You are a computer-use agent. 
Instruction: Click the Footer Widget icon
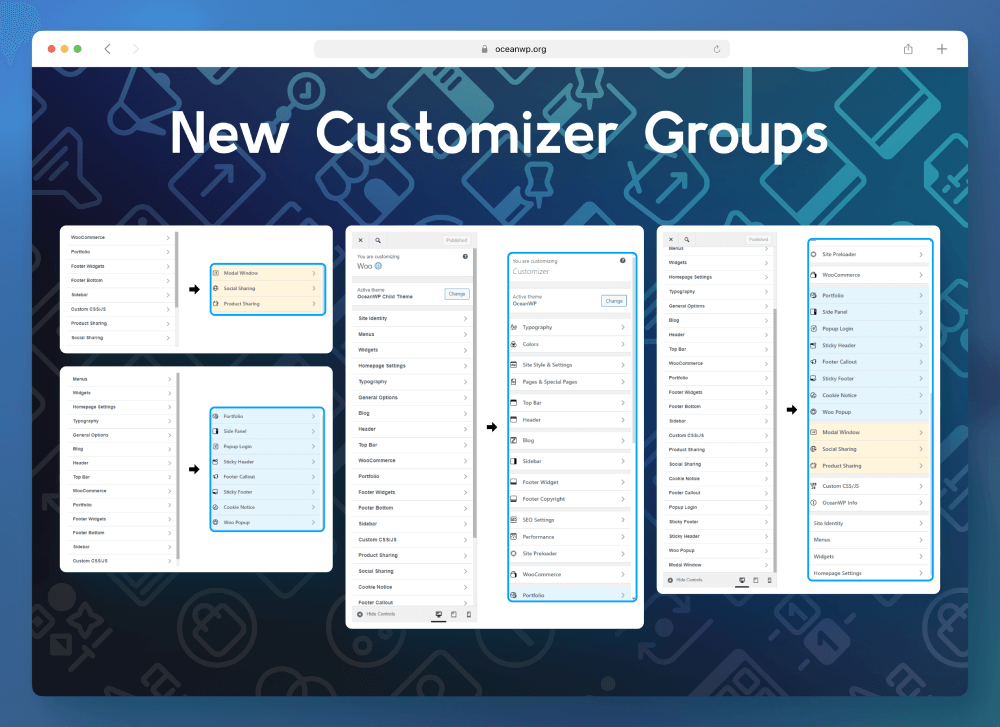tap(514, 482)
